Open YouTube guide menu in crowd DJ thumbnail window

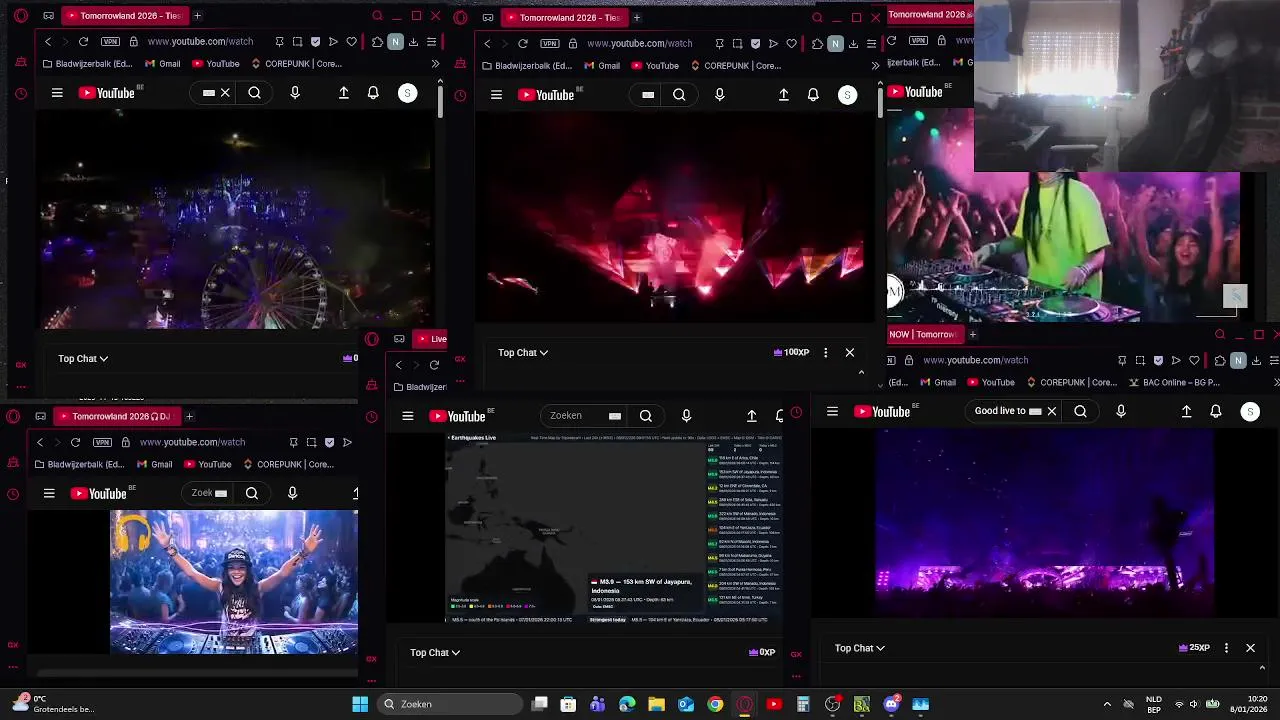[49, 493]
